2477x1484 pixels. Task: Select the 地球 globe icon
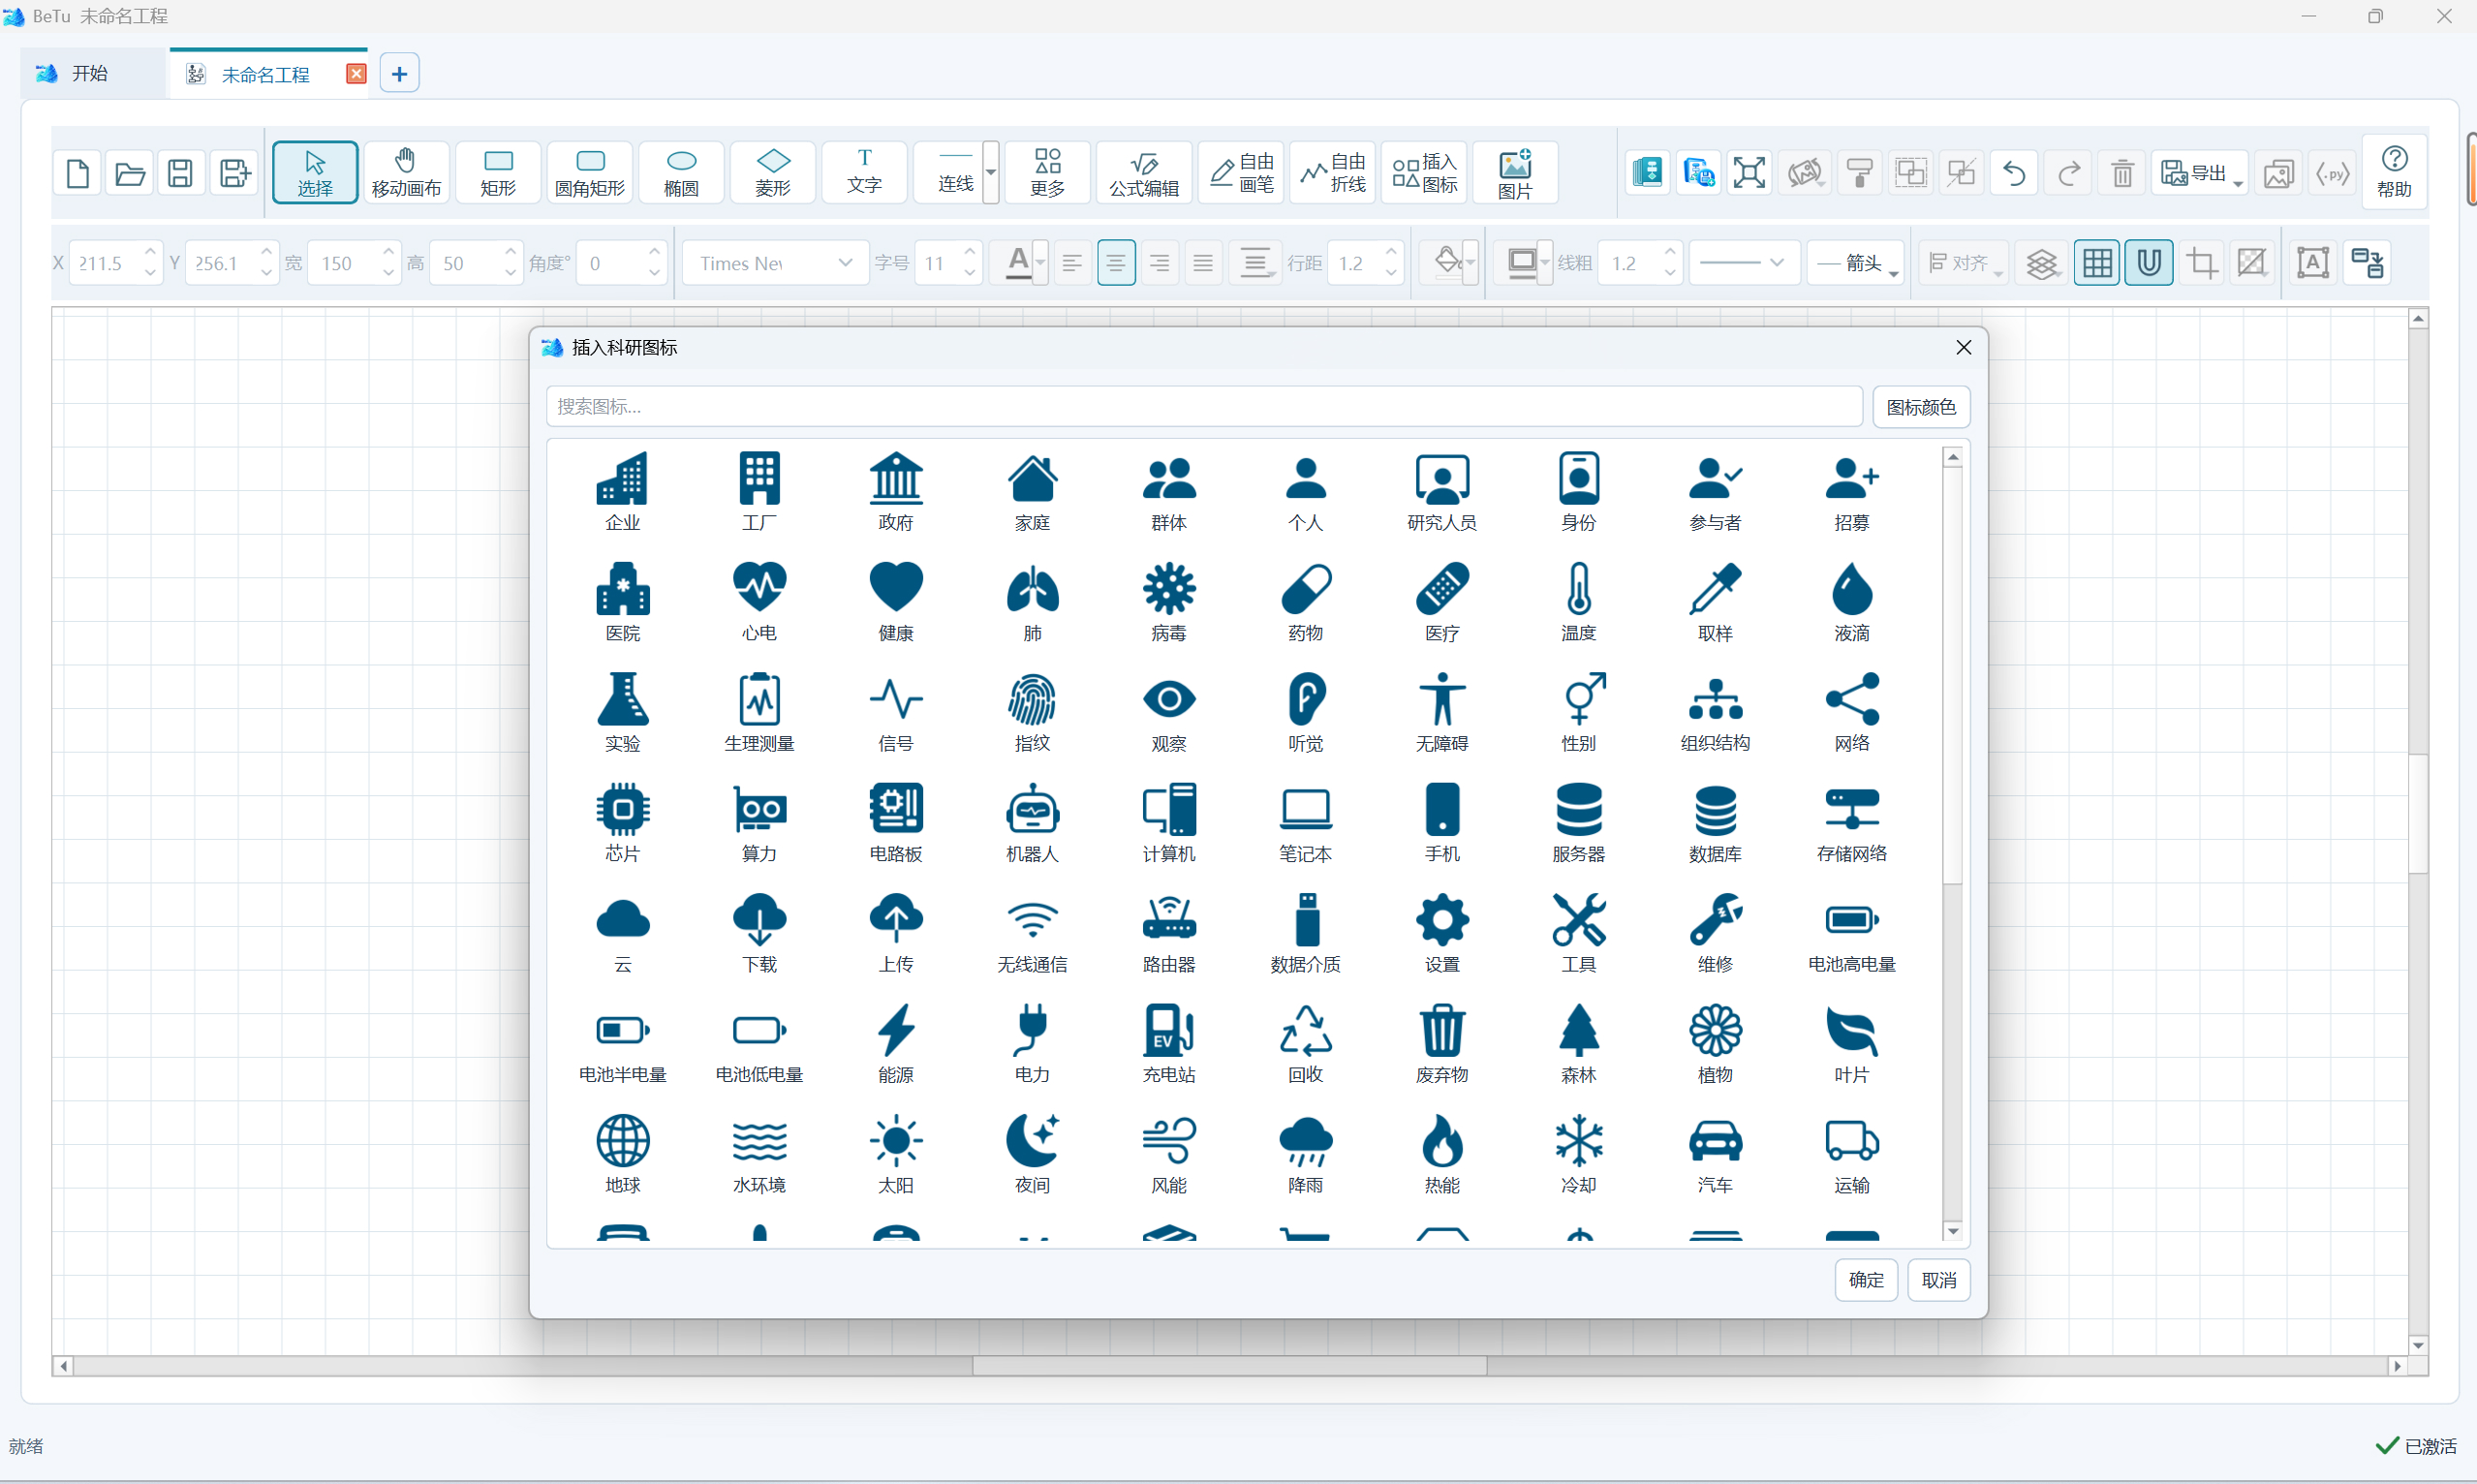pos(622,1154)
